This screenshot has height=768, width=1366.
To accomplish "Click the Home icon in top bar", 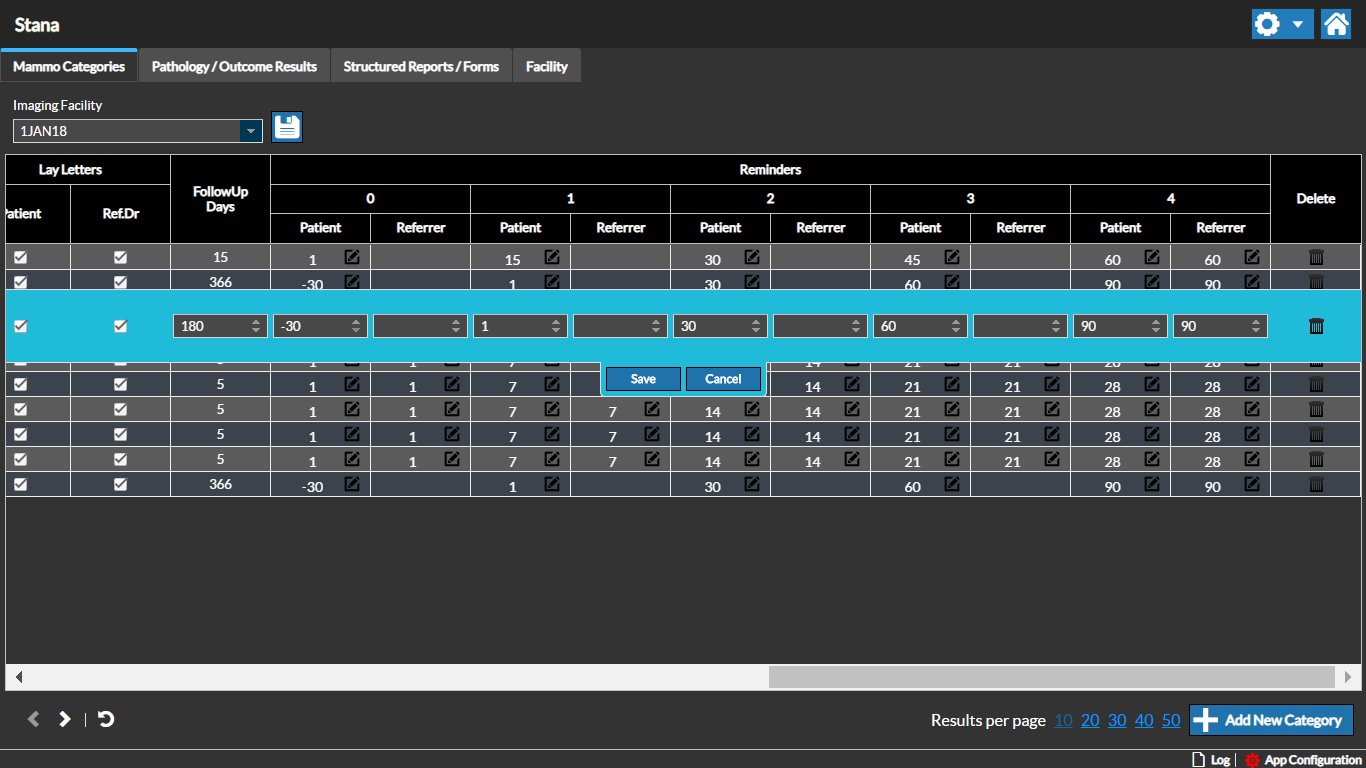I will [1336, 24].
